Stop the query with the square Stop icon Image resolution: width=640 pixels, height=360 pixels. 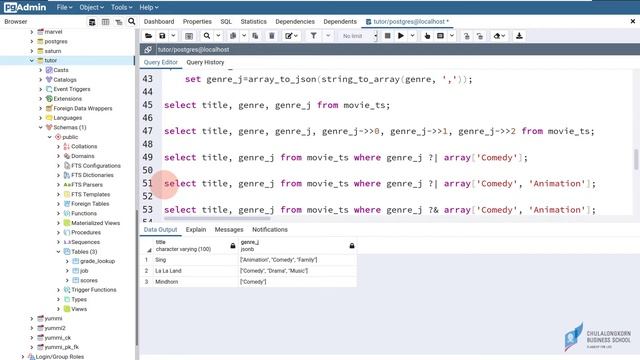coord(387,36)
